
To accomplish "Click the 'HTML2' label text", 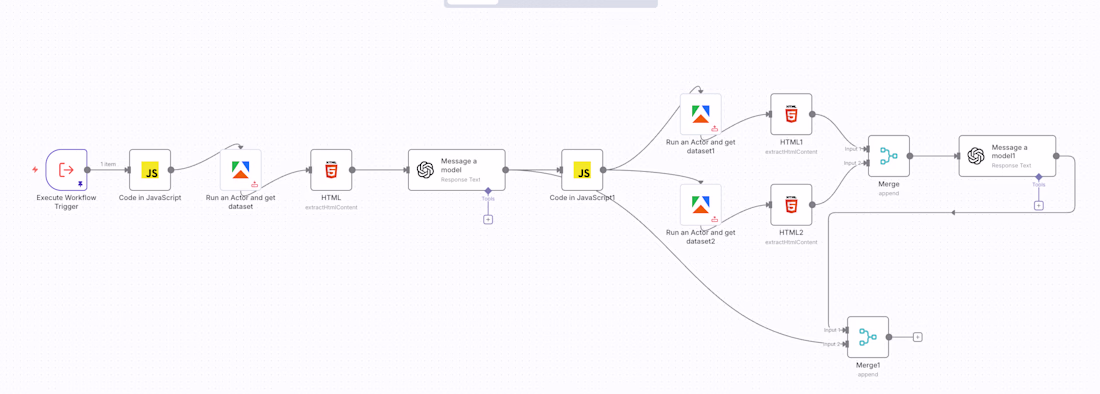I will 791,232.
